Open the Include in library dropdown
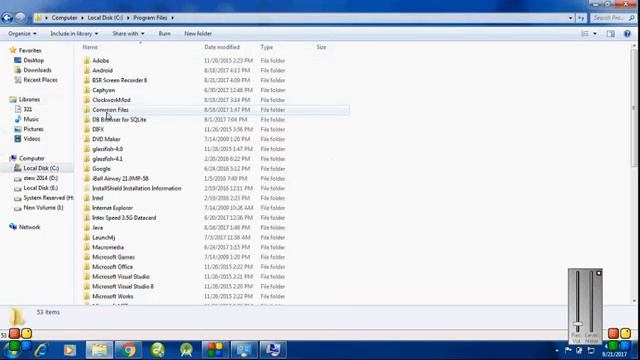640x360 pixels. 74,33
